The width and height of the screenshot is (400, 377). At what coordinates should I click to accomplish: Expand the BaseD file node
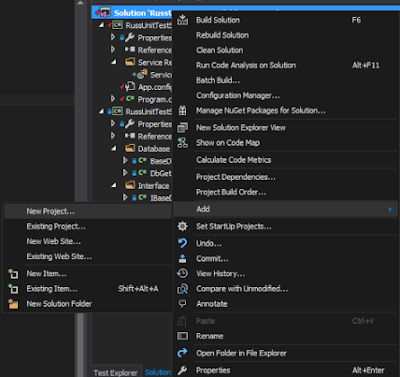click(125, 160)
